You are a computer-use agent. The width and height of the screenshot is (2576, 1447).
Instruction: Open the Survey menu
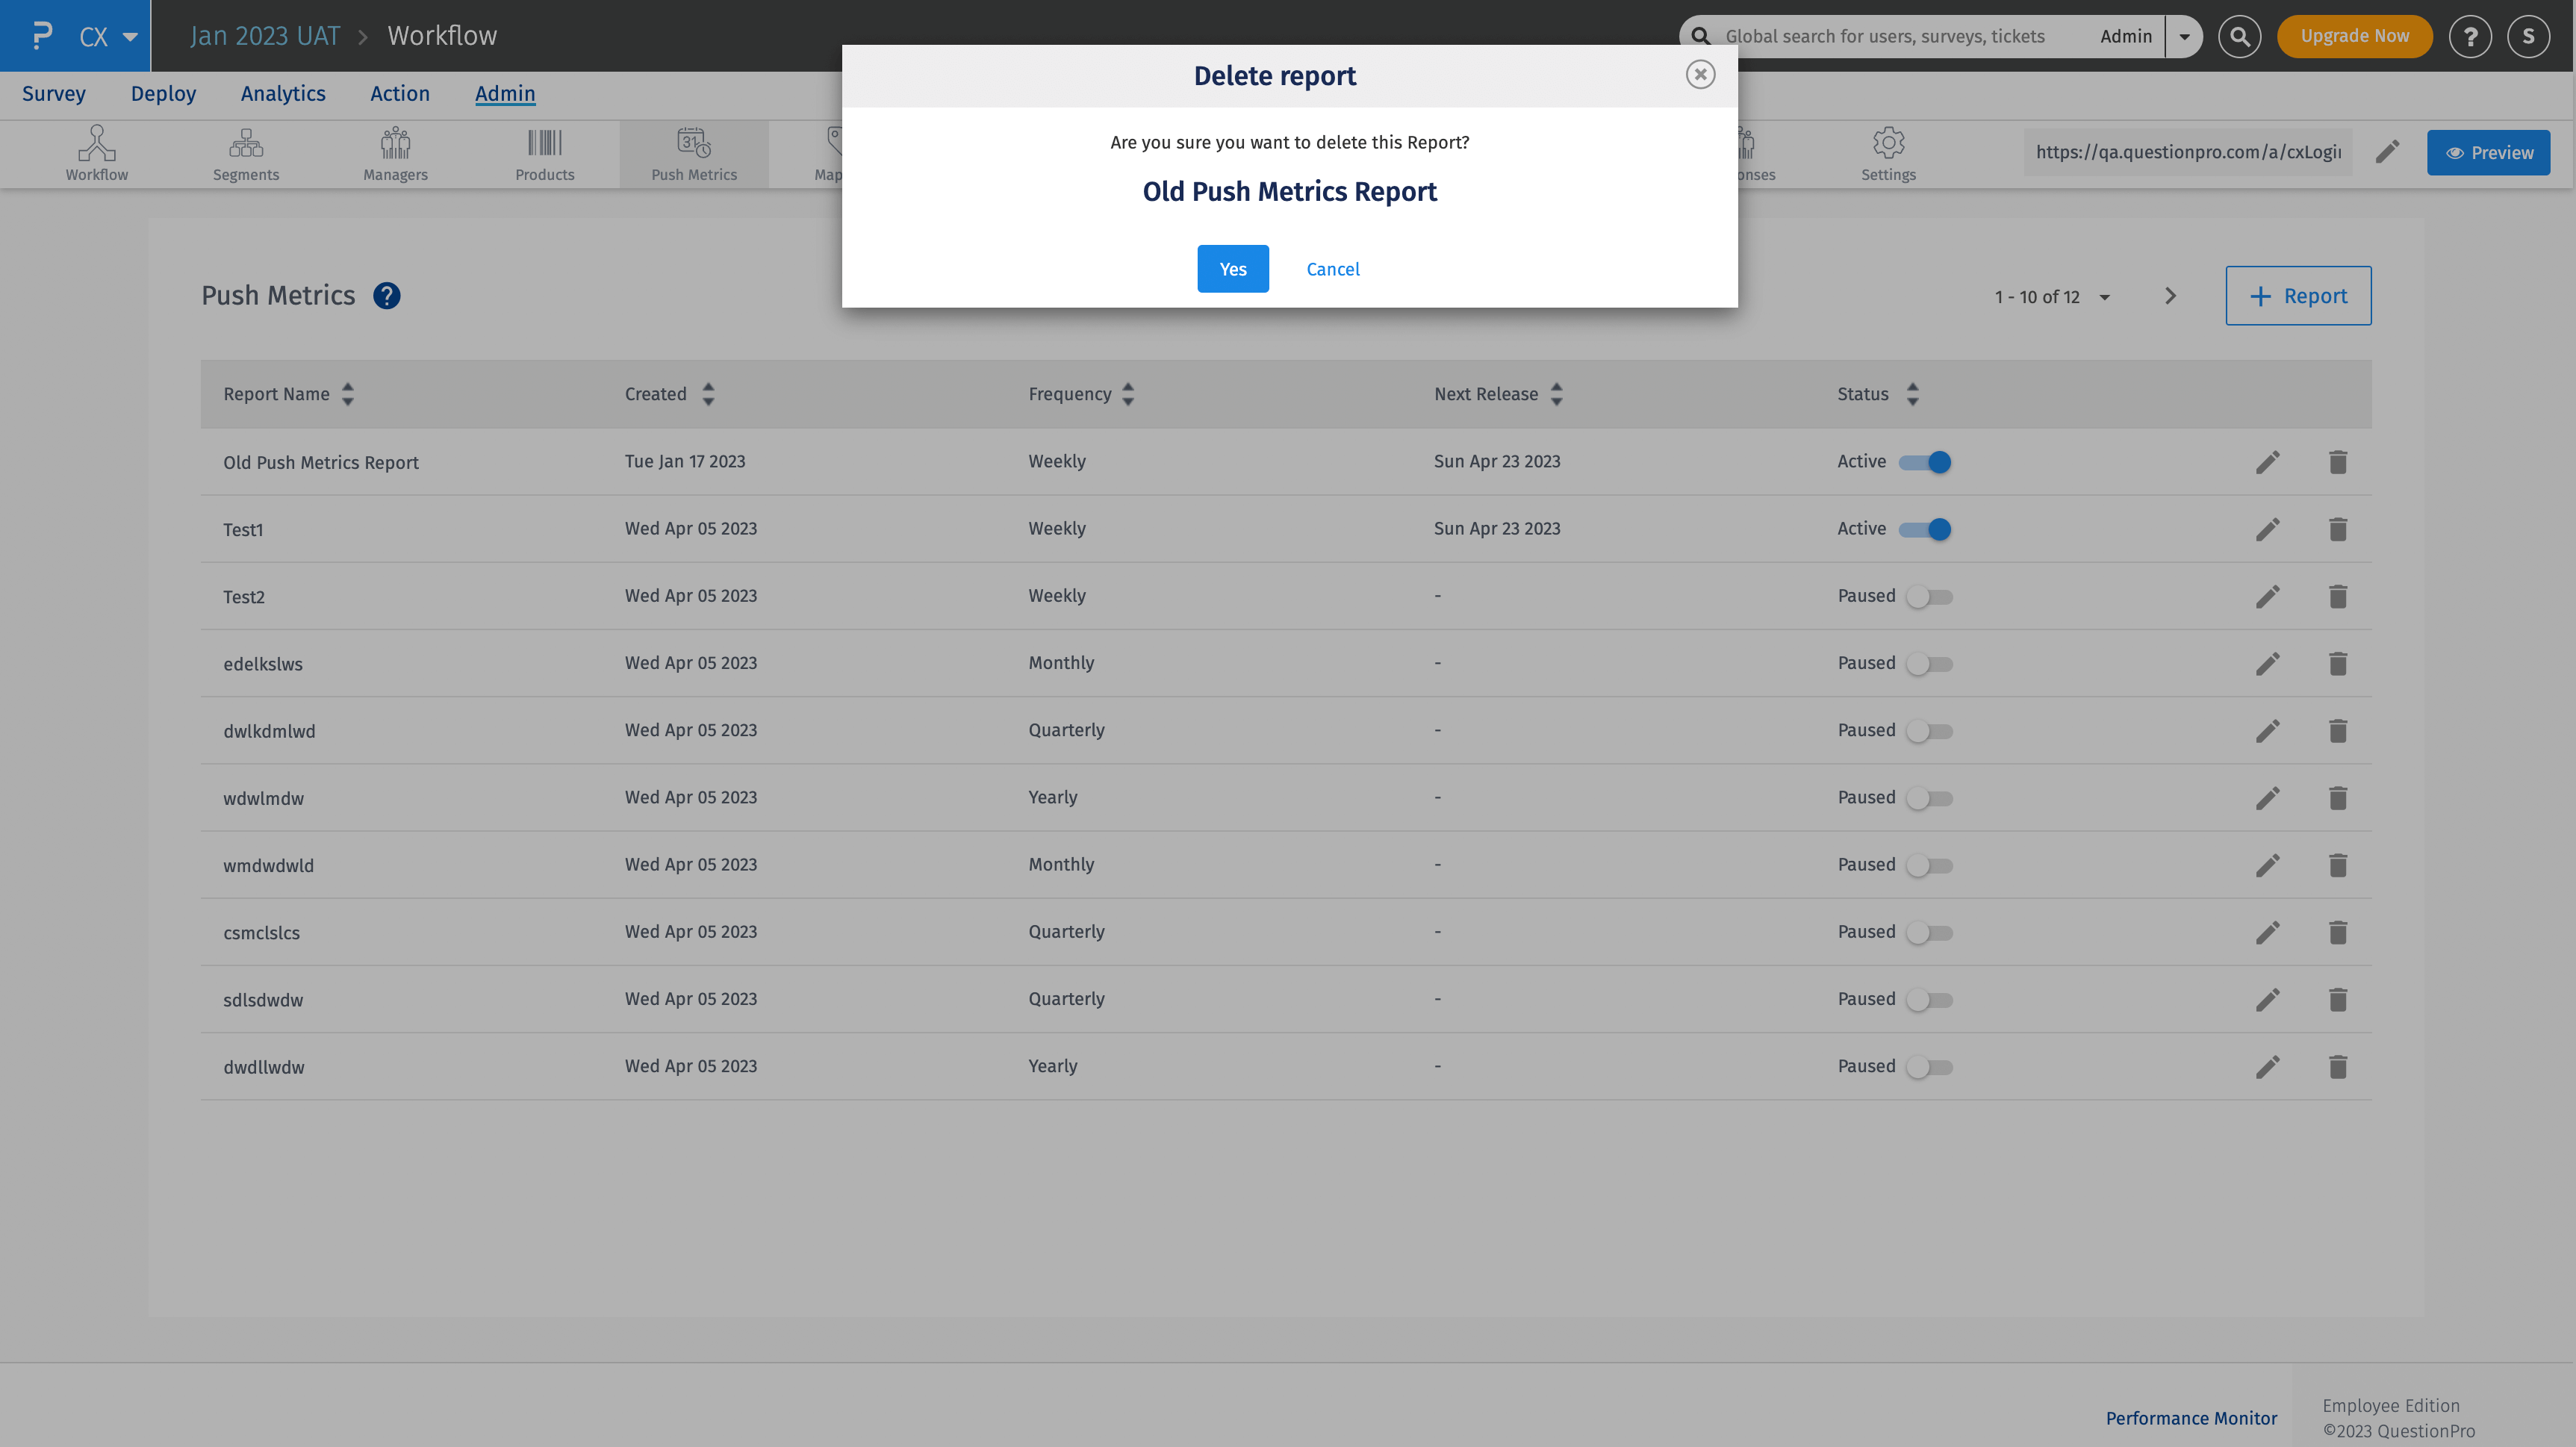[54, 93]
